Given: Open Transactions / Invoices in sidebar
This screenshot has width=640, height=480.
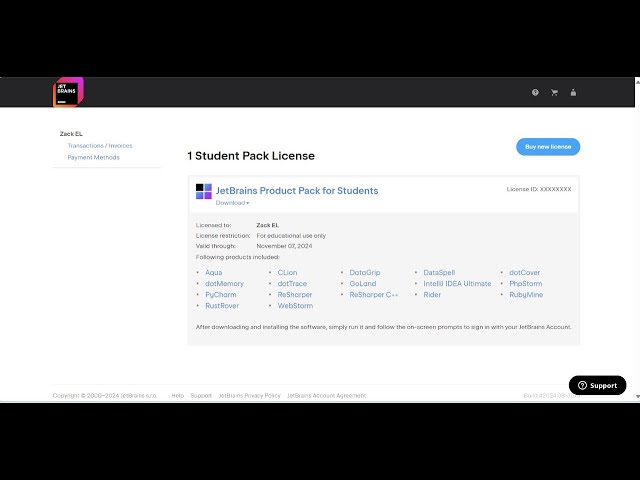Looking at the screenshot, I should click(100, 146).
